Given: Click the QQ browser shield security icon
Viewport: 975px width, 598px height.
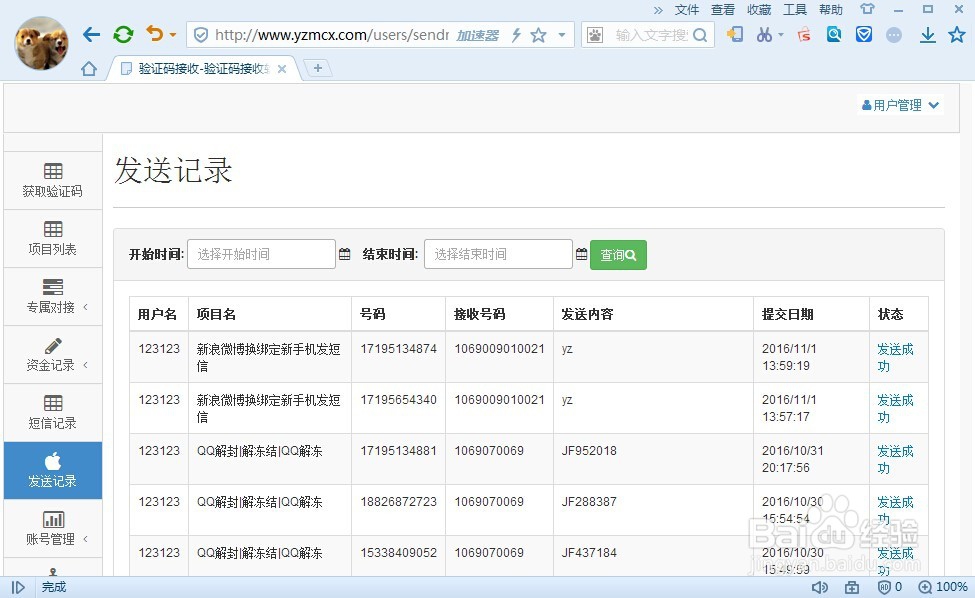Looking at the screenshot, I should (862, 33).
